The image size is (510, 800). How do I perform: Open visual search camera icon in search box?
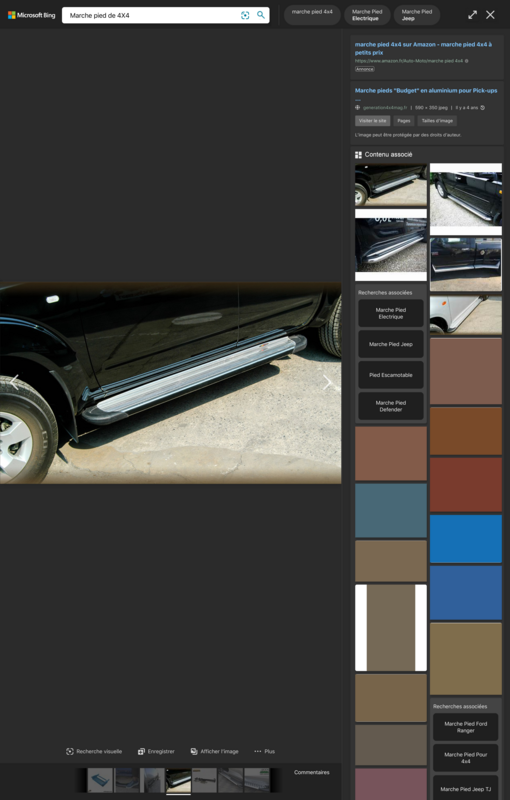(245, 15)
